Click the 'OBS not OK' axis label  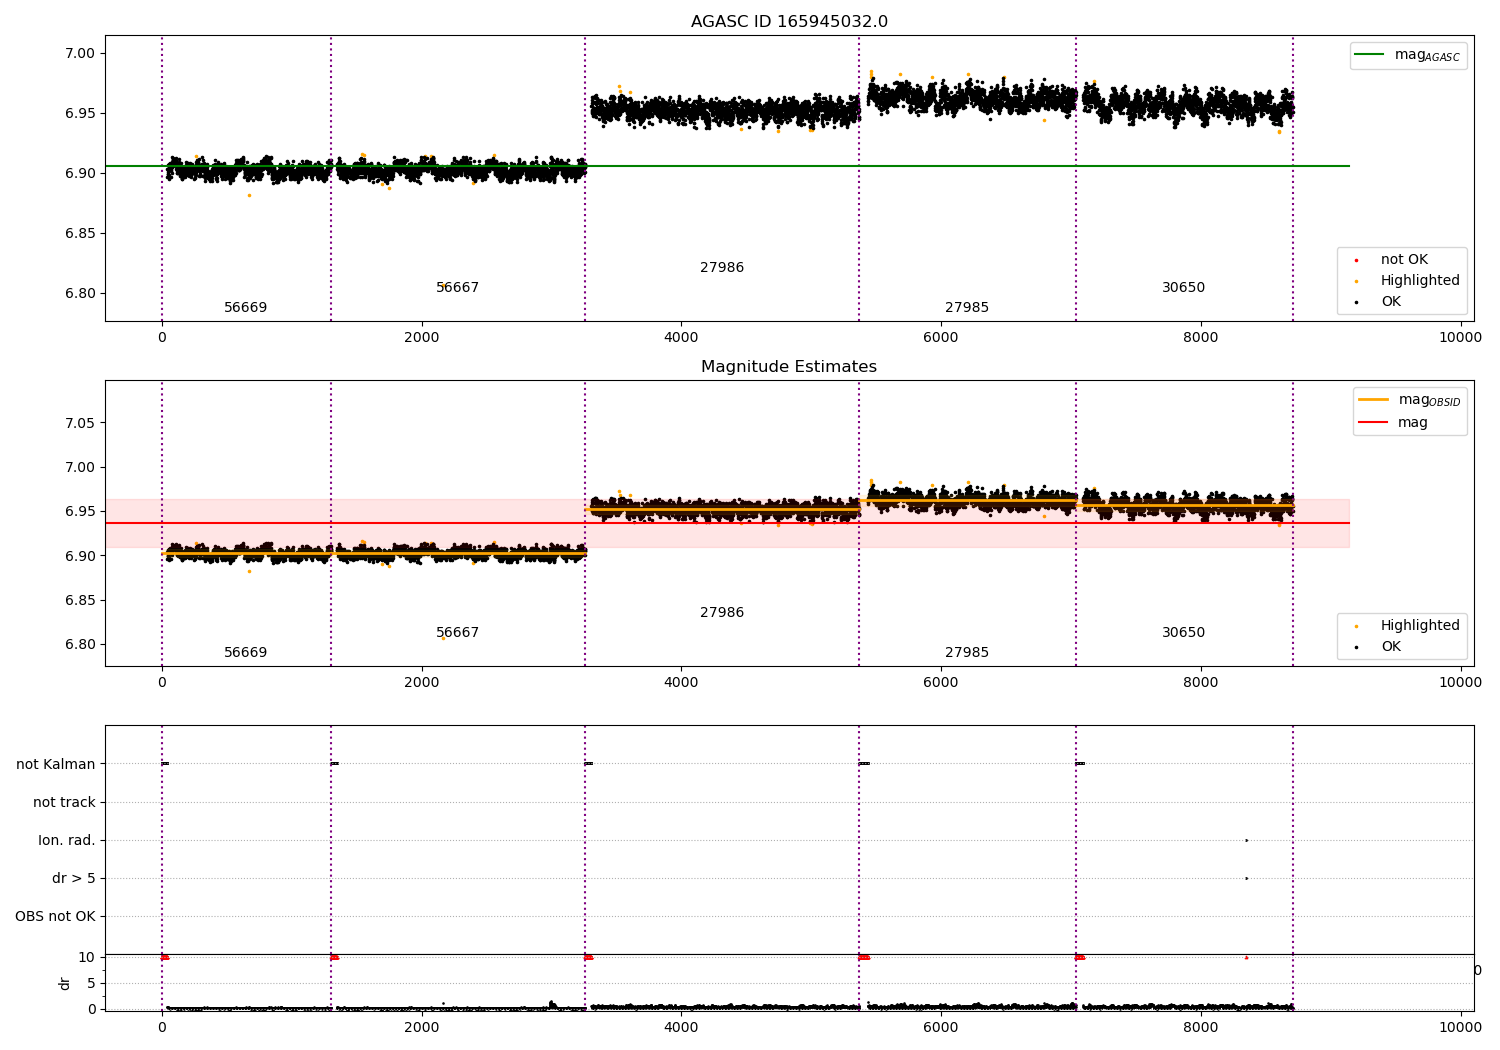coord(55,916)
